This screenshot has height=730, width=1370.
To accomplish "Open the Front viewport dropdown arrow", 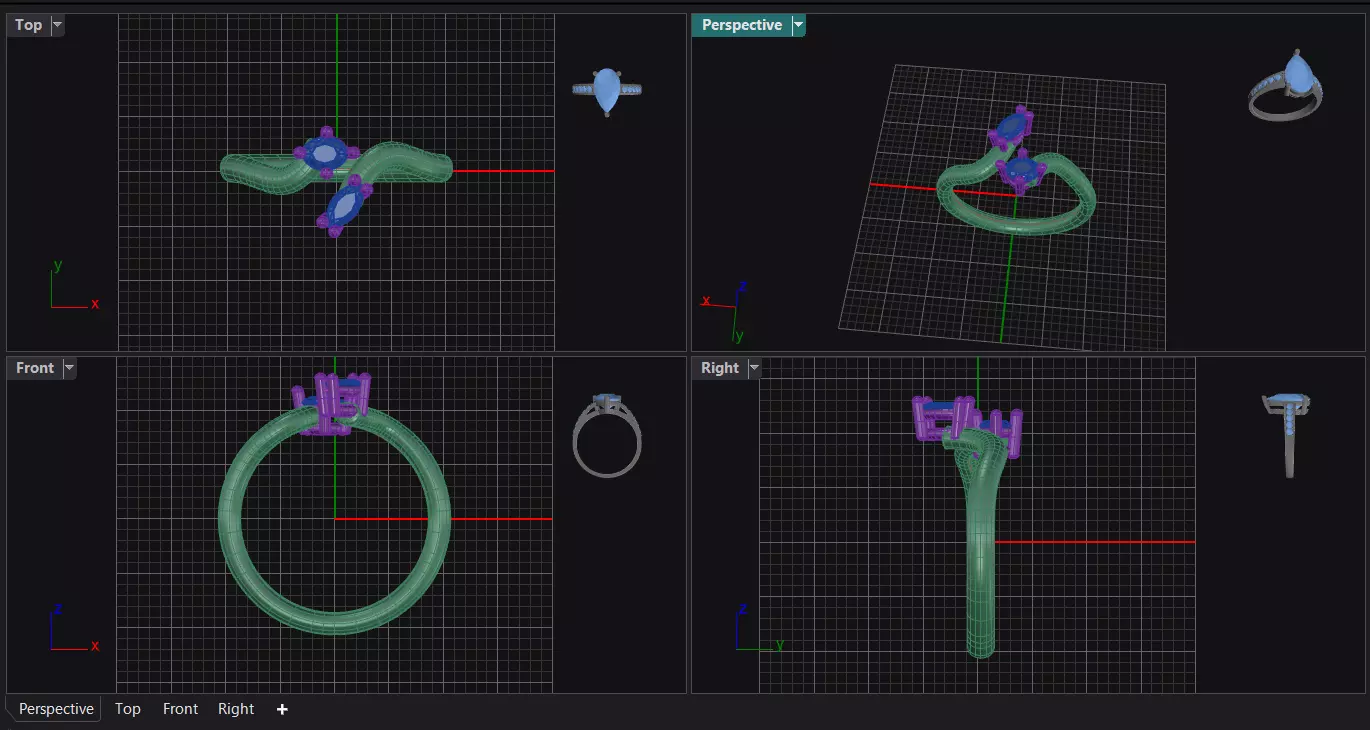I will tap(69, 368).
